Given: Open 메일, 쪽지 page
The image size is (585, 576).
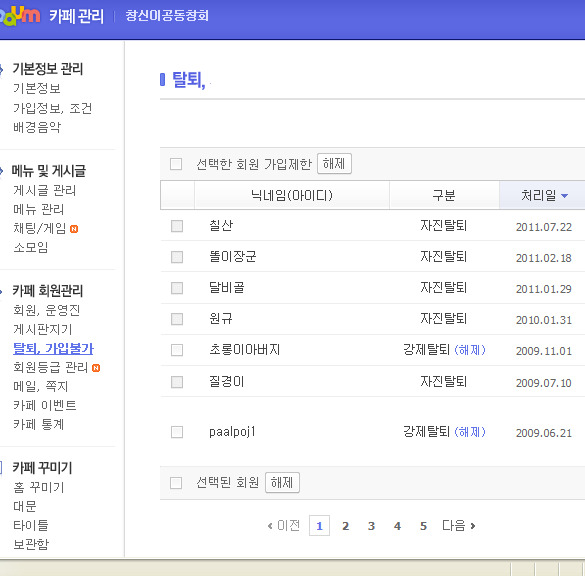Looking at the screenshot, I should [41, 386].
